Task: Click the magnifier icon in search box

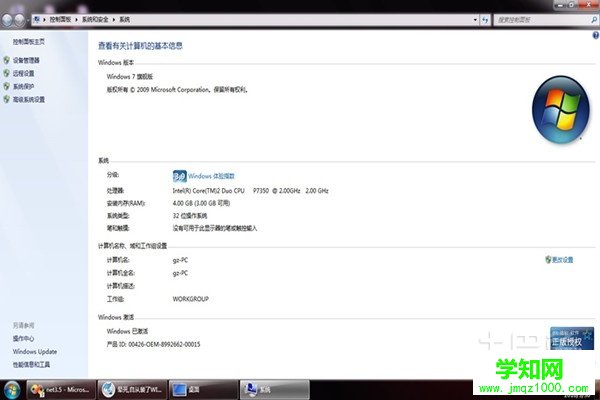Action: (x=594, y=20)
